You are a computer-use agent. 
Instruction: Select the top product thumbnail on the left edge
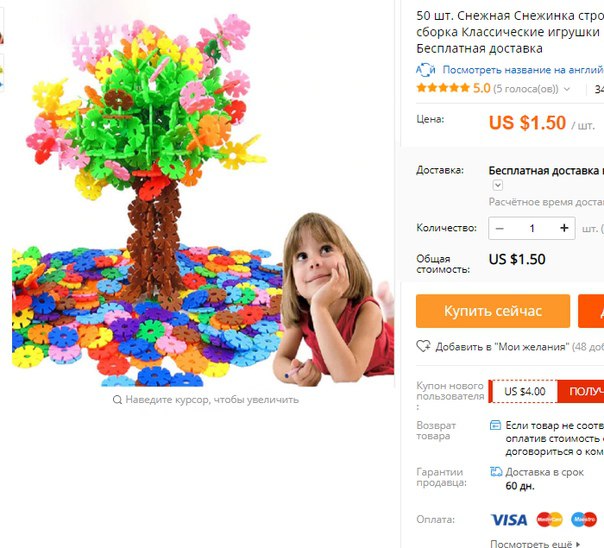tap(2, 27)
